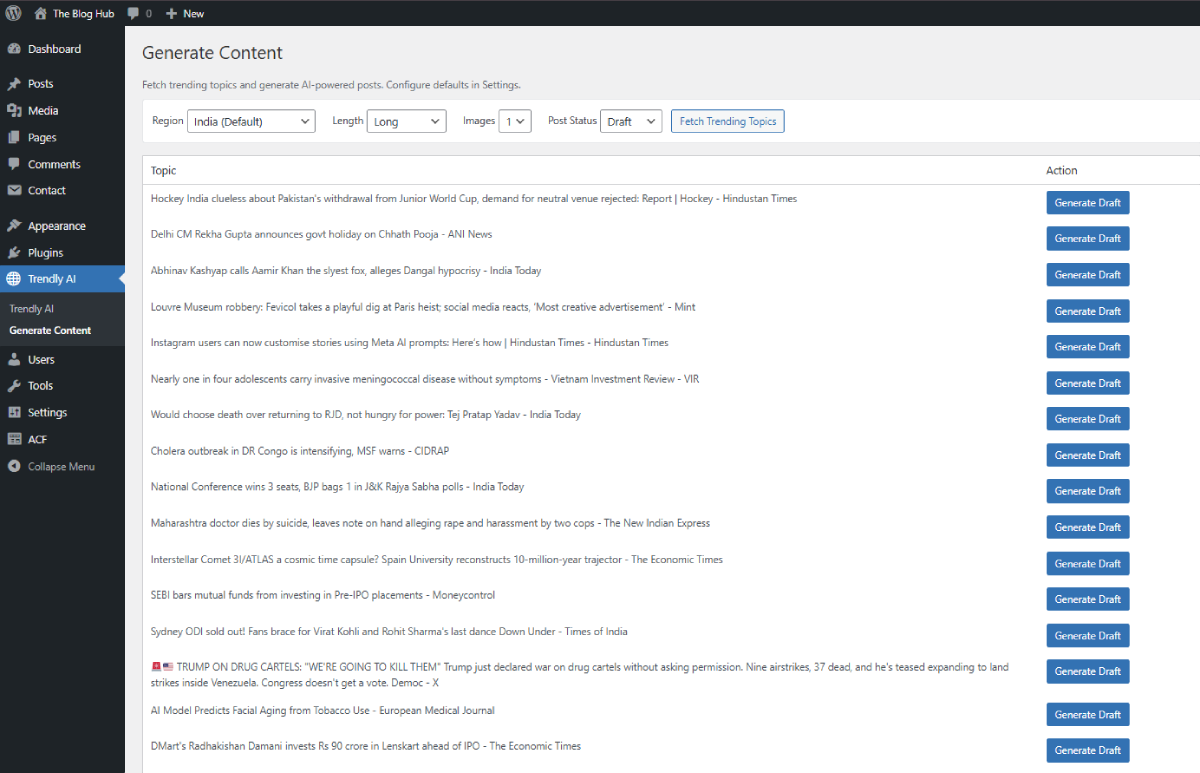This screenshot has width=1200, height=773.
Task: Open Plugins via the plug icon
Action: click(x=16, y=251)
